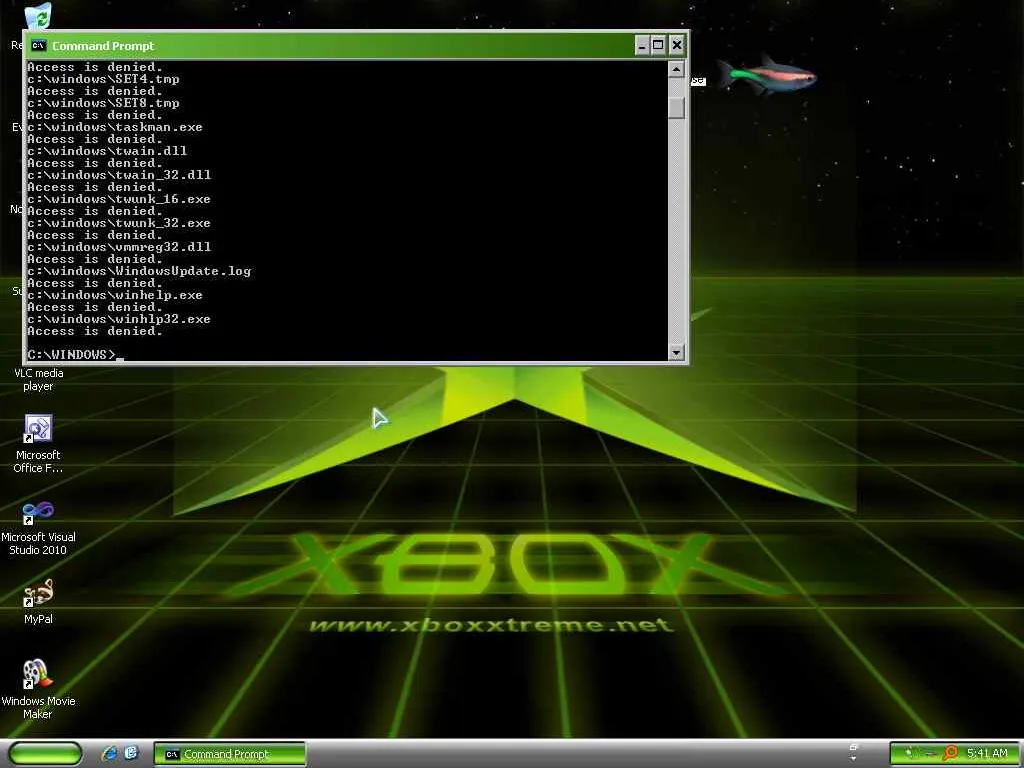Launch Internet Explorer from Quick Launch
This screenshot has width=1024, height=768.
[109, 753]
